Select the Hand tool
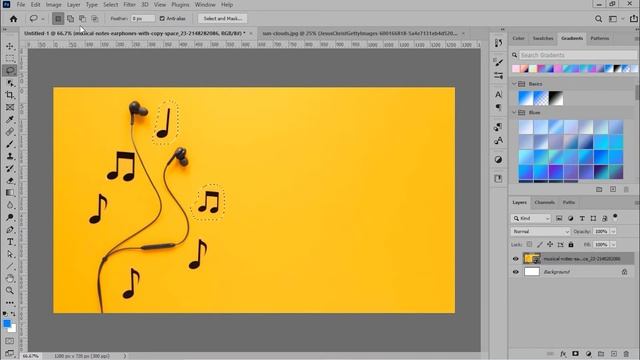Image resolution: width=640 pixels, height=360 pixels. click(x=10, y=278)
